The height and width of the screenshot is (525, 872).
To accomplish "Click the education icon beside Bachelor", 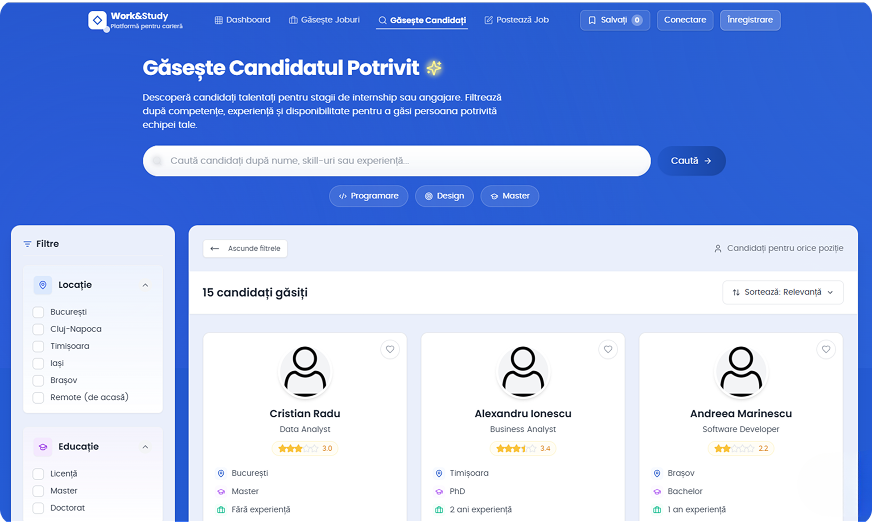I will (657, 492).
